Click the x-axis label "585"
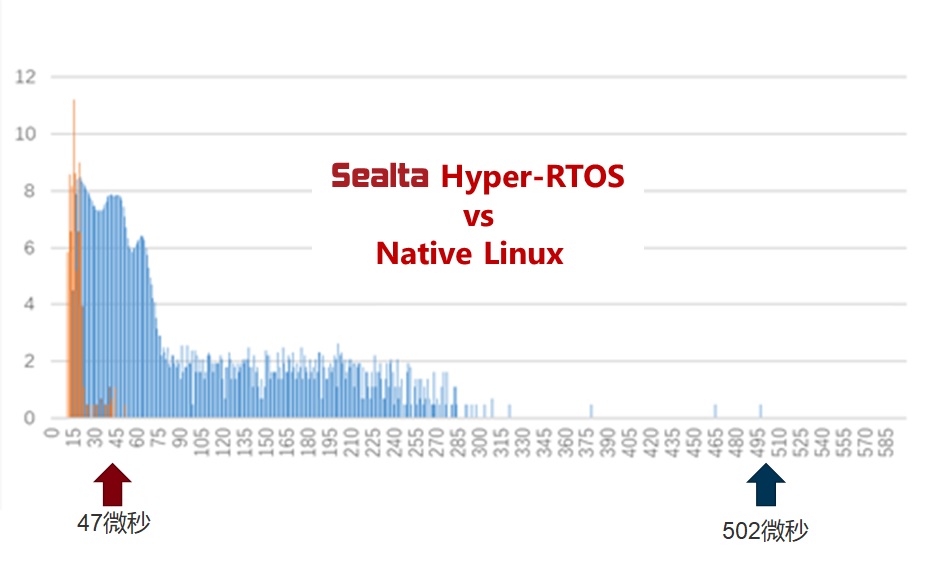925x575 pixels. coord(887,442)
